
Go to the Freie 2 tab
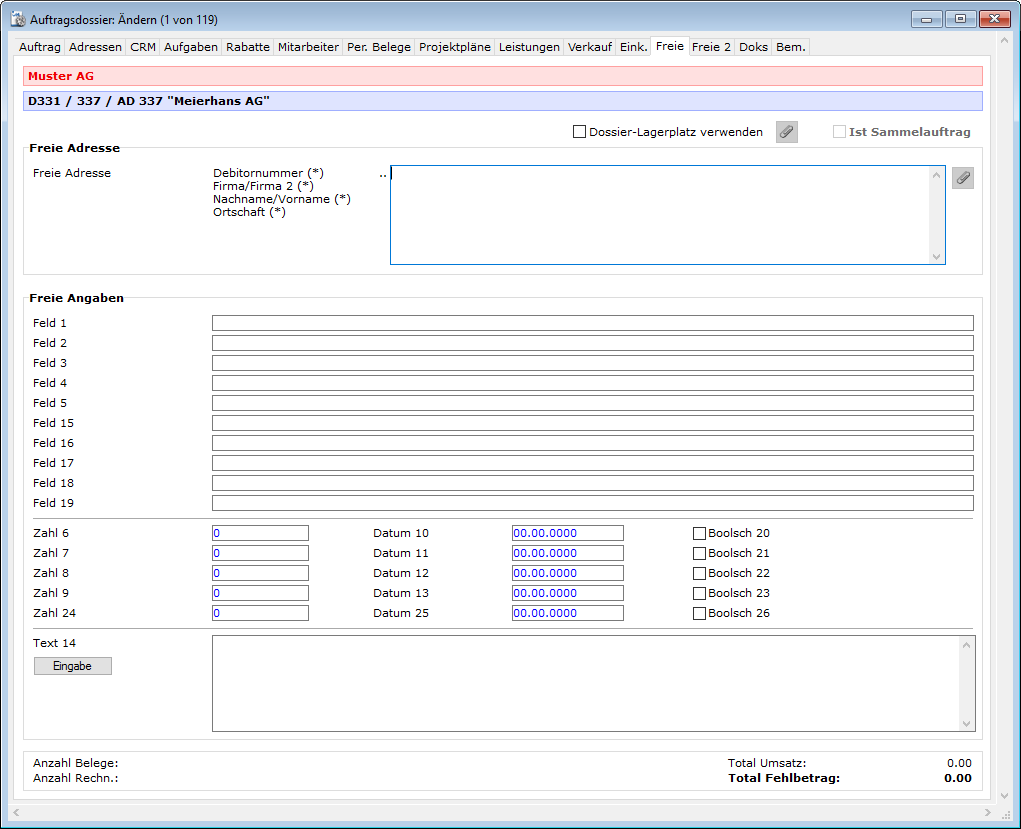711,47
